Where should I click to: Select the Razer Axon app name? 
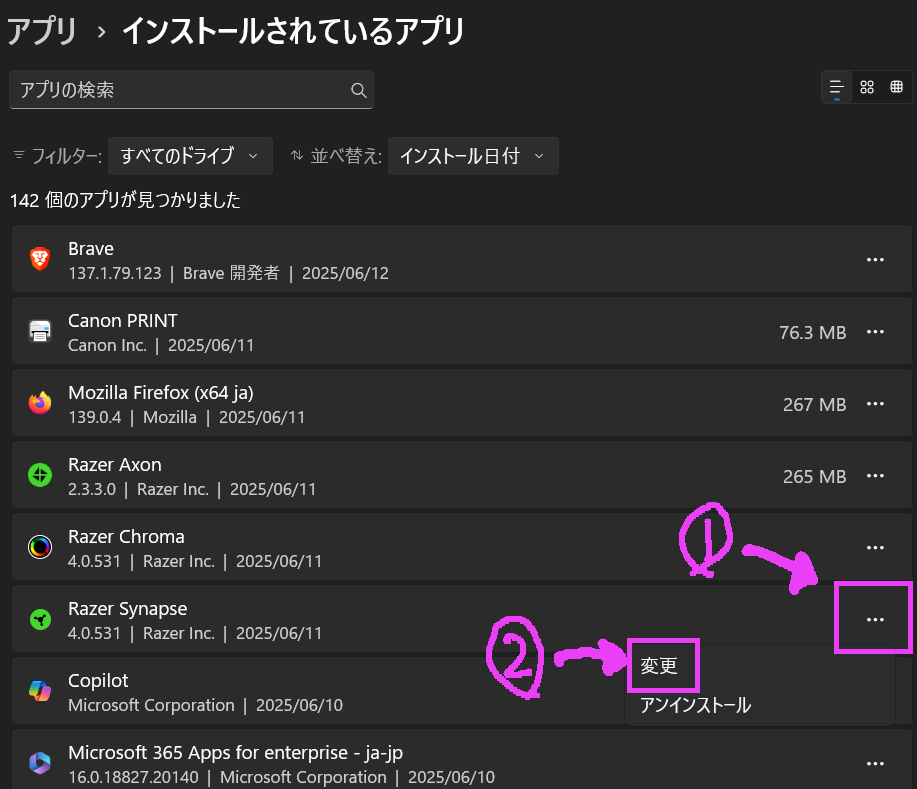[x=115, y=464]
